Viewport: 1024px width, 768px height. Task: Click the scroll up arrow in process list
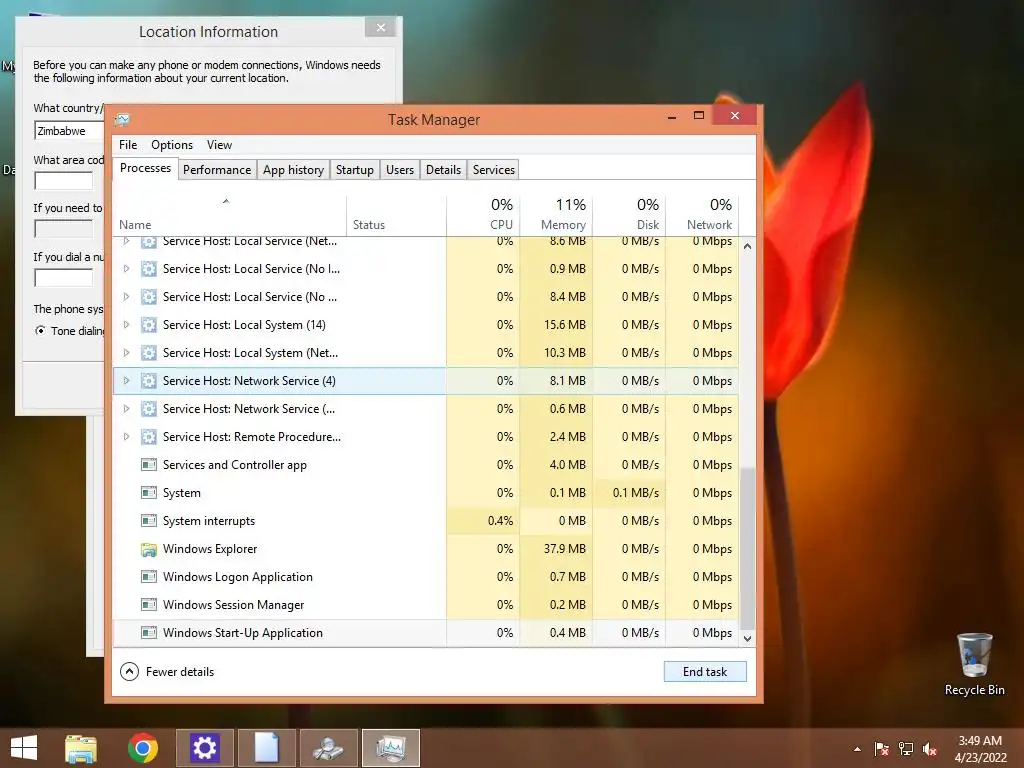point(748,246)
